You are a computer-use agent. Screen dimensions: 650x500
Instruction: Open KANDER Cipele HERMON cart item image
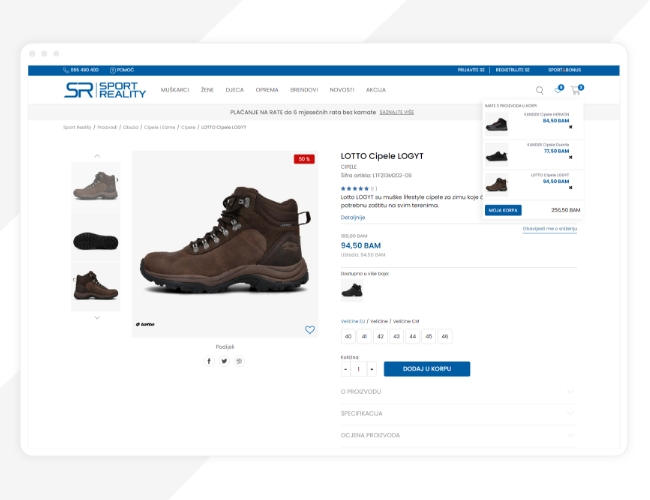click(497, 124)
